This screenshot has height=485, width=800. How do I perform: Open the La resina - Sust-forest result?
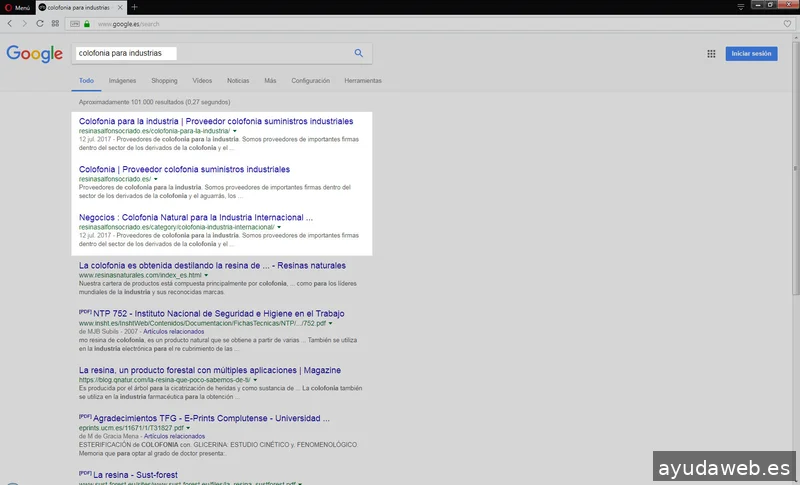pyautogui.click(x=135, y=475)
